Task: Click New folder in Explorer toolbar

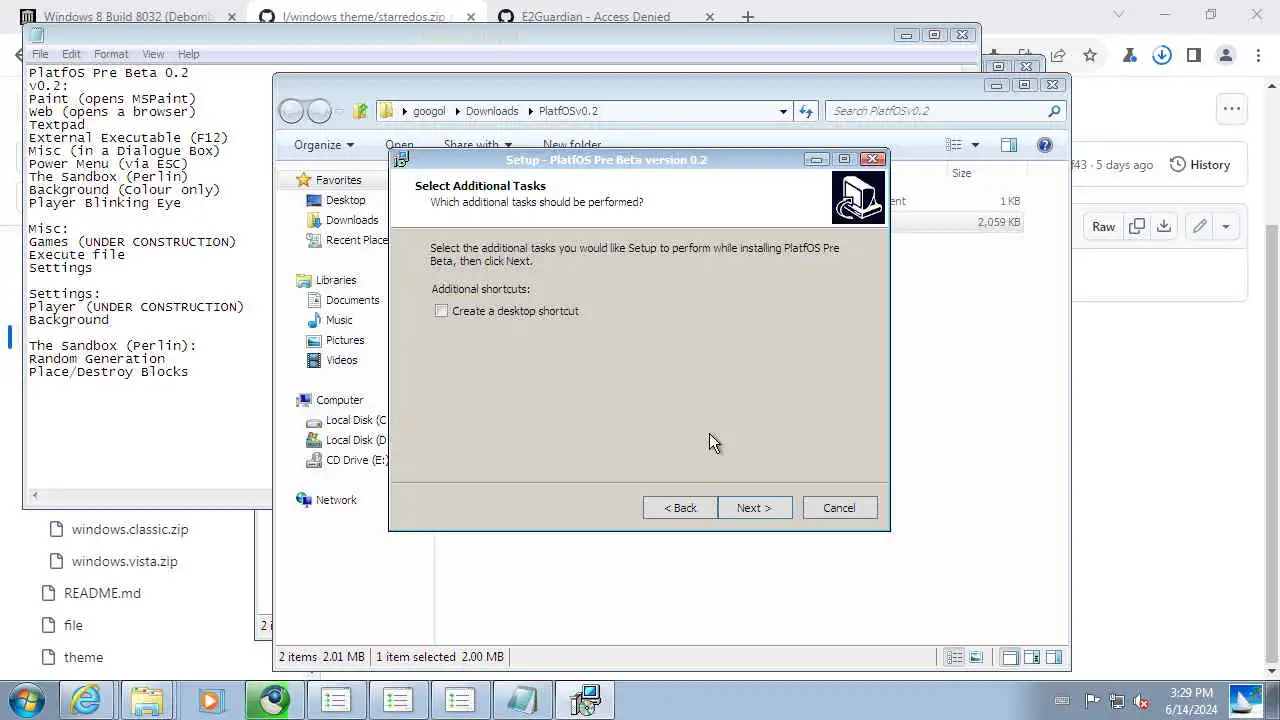Action: pyautogui.click(x=571, y=145)
